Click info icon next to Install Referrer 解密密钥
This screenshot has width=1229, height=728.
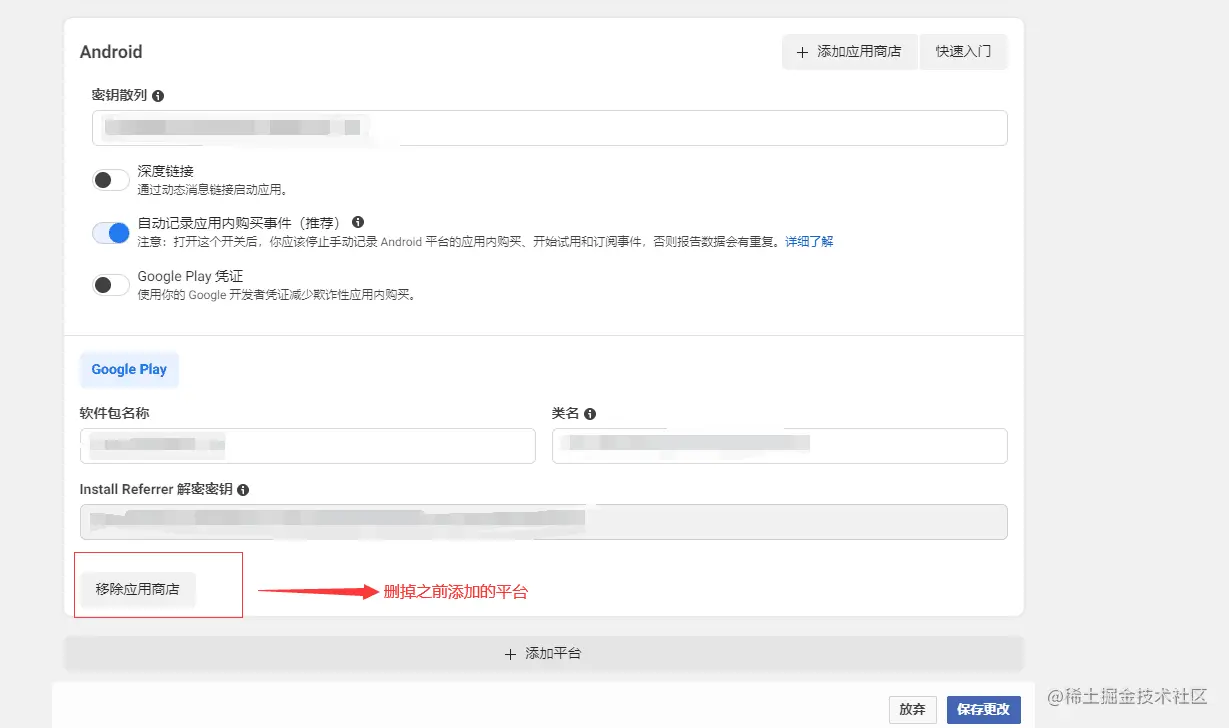coord(241,489)
